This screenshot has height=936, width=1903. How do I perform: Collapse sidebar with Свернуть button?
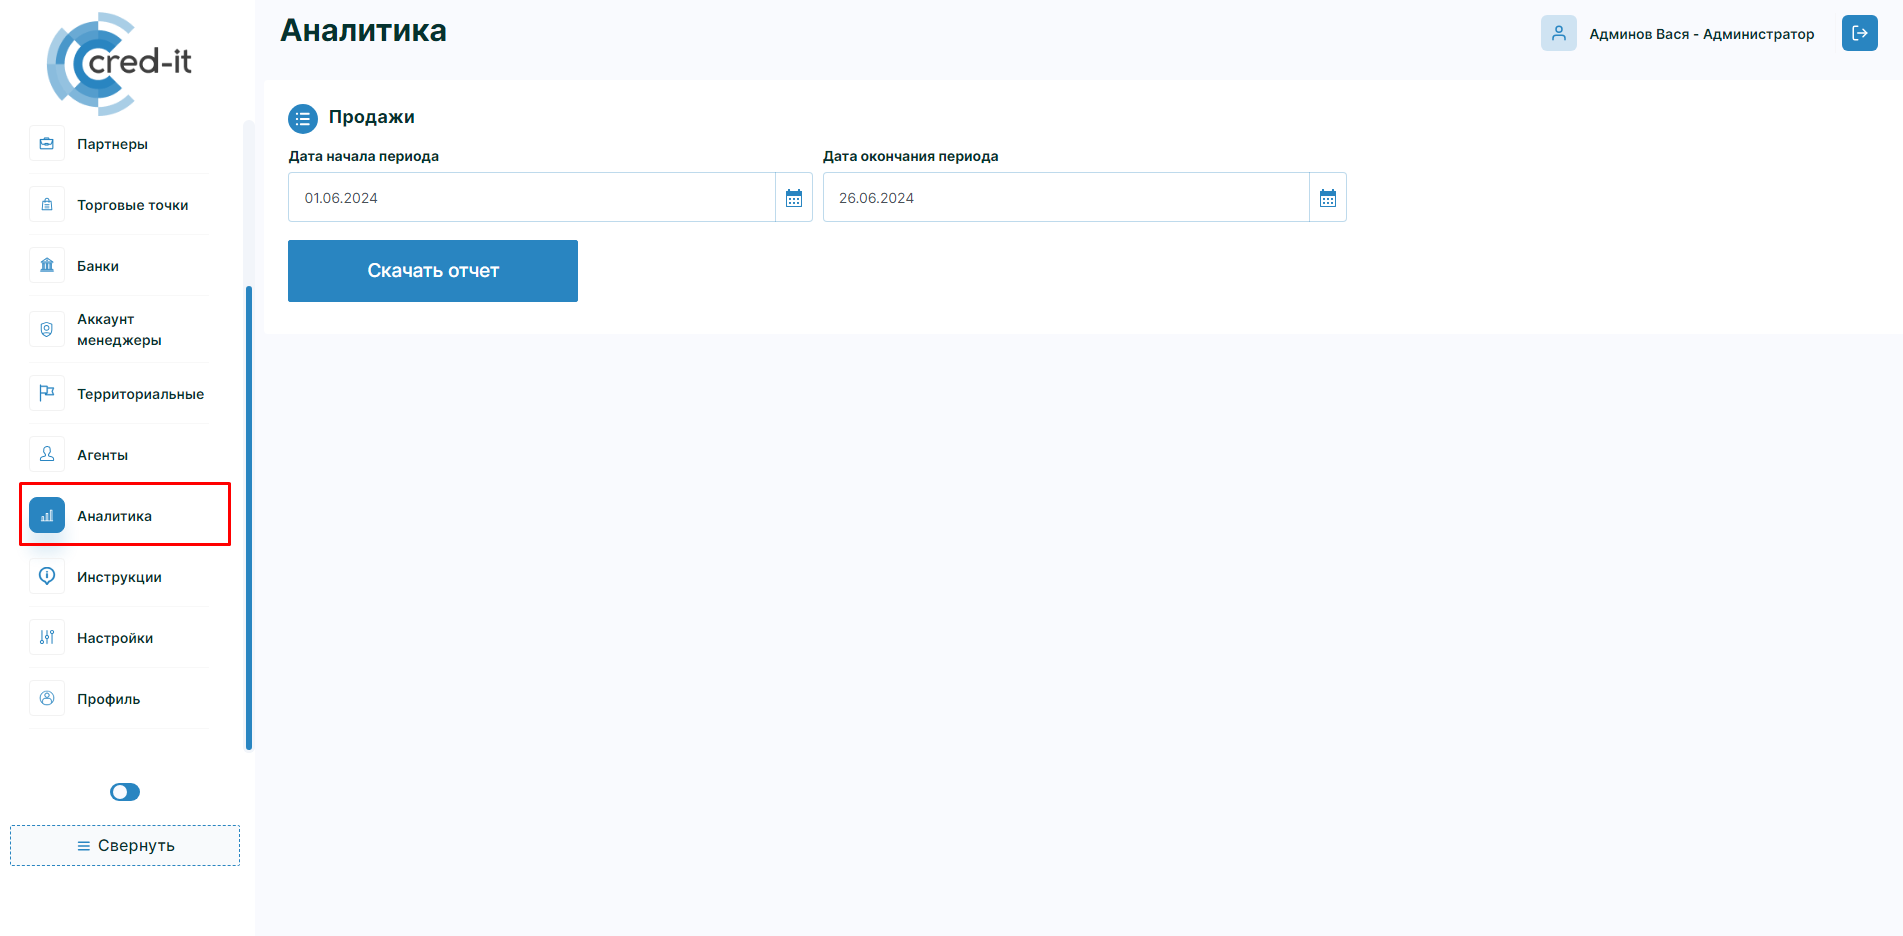pos(125,846)
